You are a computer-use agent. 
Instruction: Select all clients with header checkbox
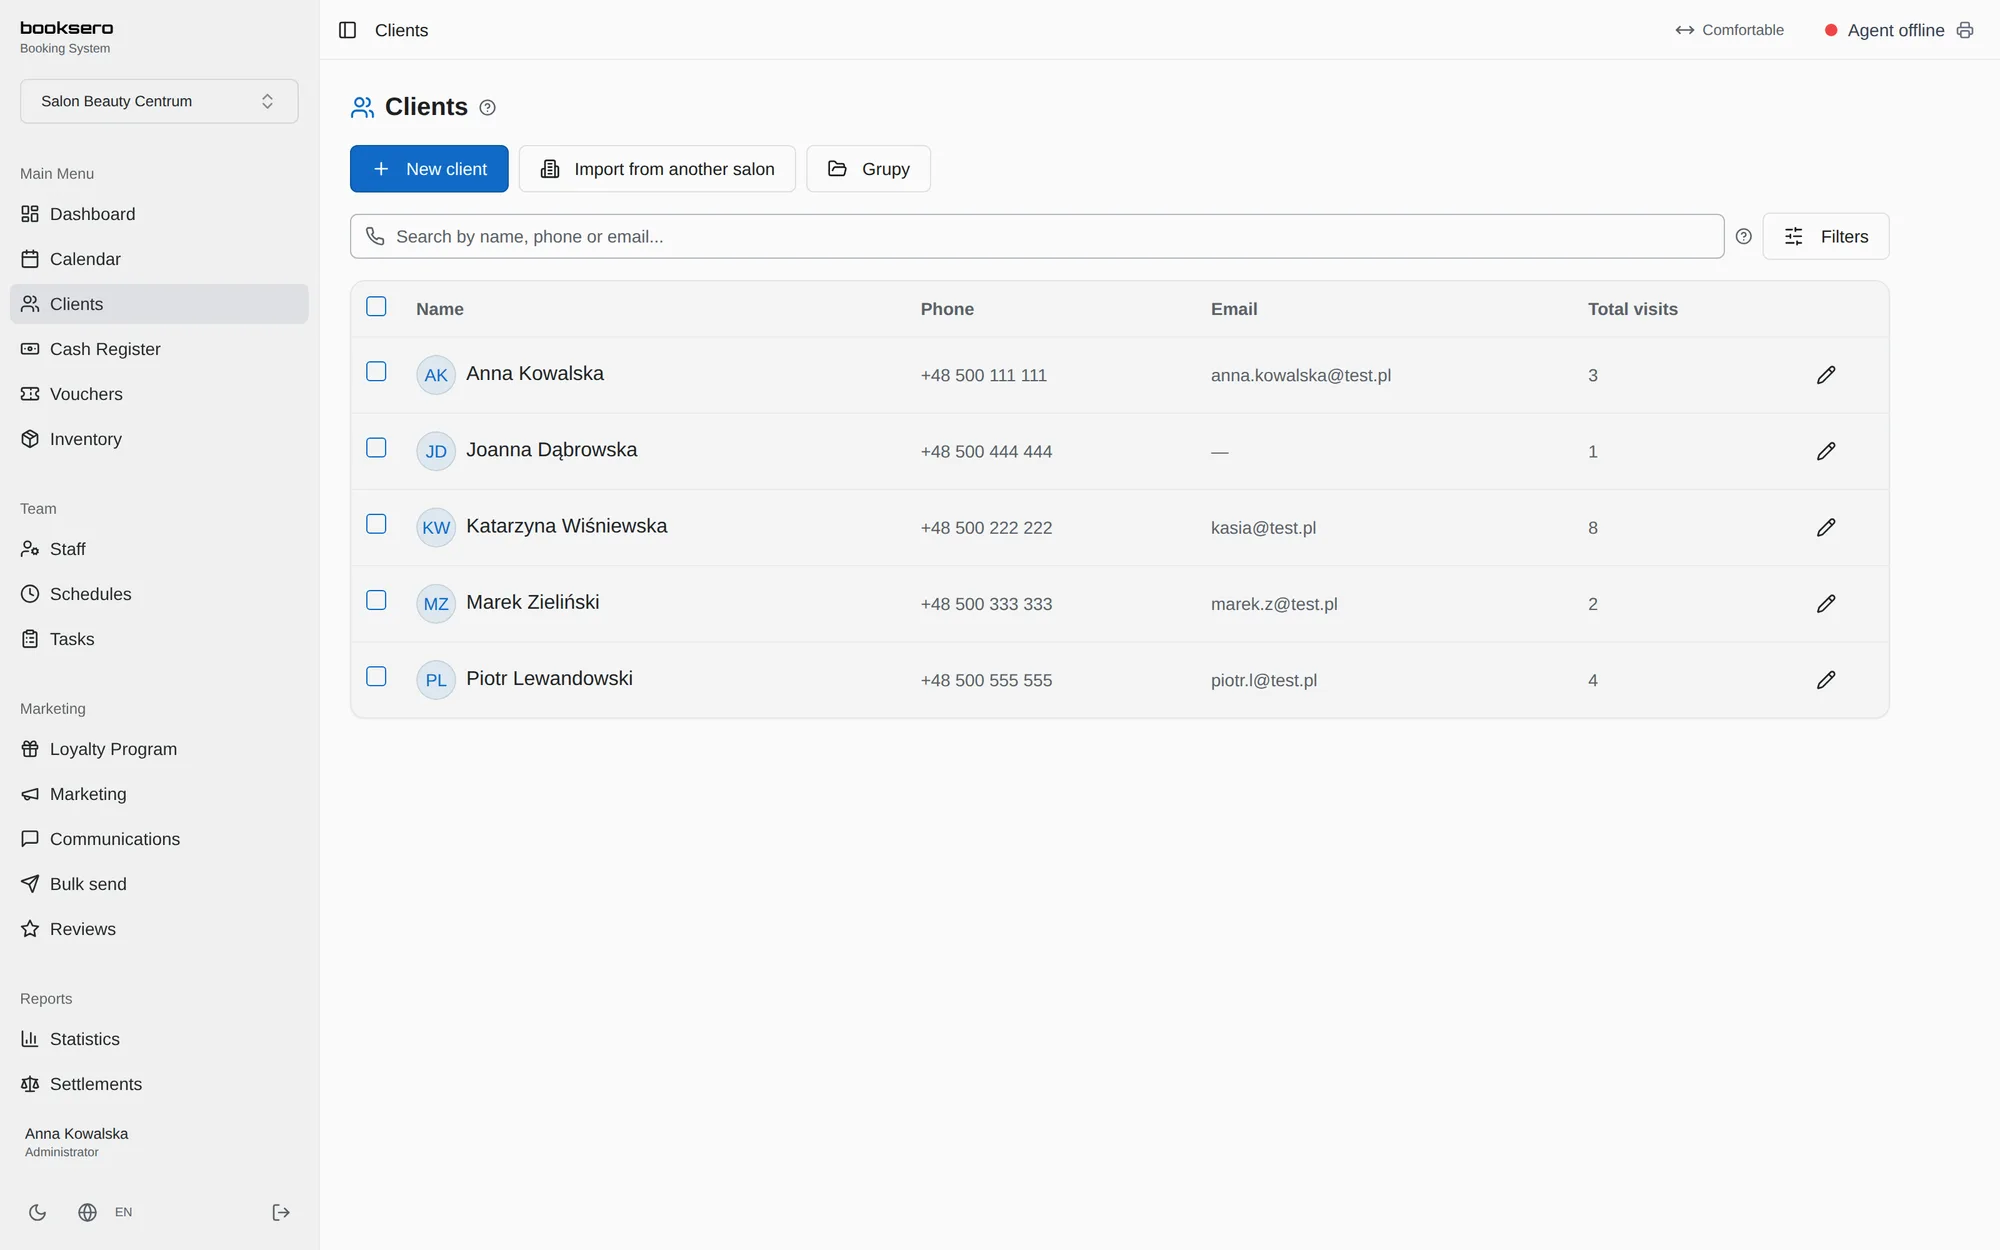pos(376,307)
